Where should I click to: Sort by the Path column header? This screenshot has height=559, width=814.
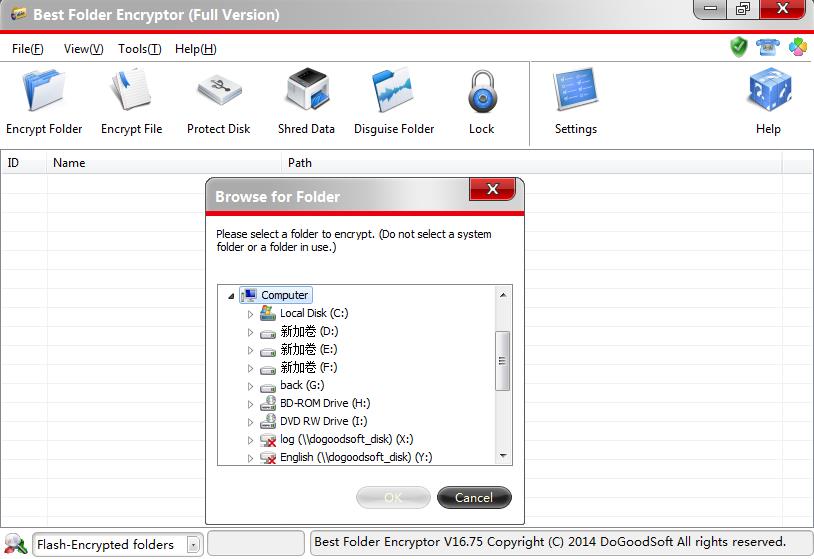tap(532, 162)
